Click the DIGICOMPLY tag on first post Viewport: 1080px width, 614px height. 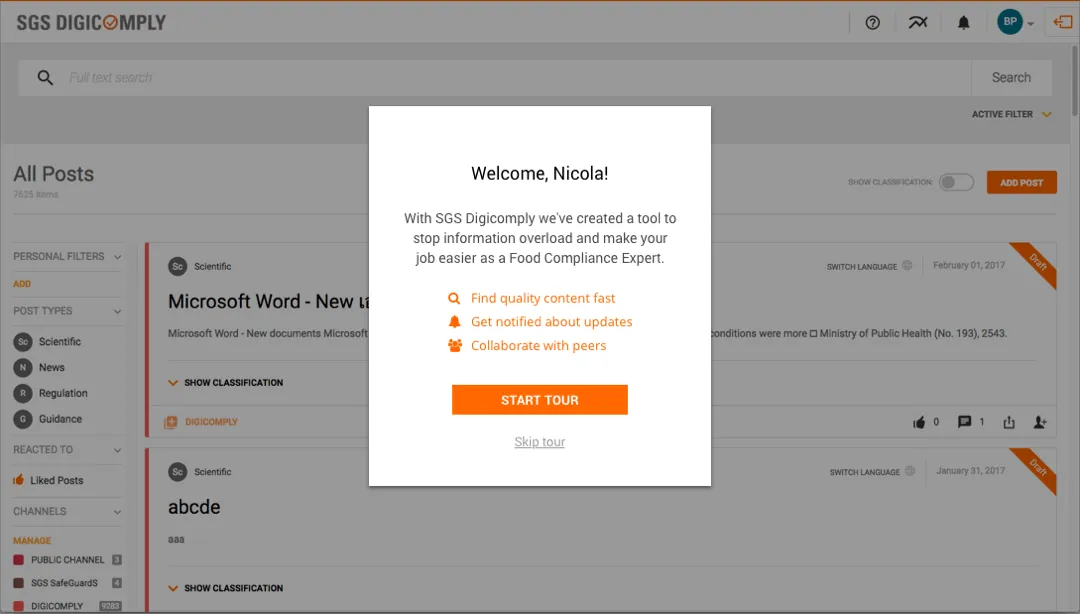tap(201, 422)
